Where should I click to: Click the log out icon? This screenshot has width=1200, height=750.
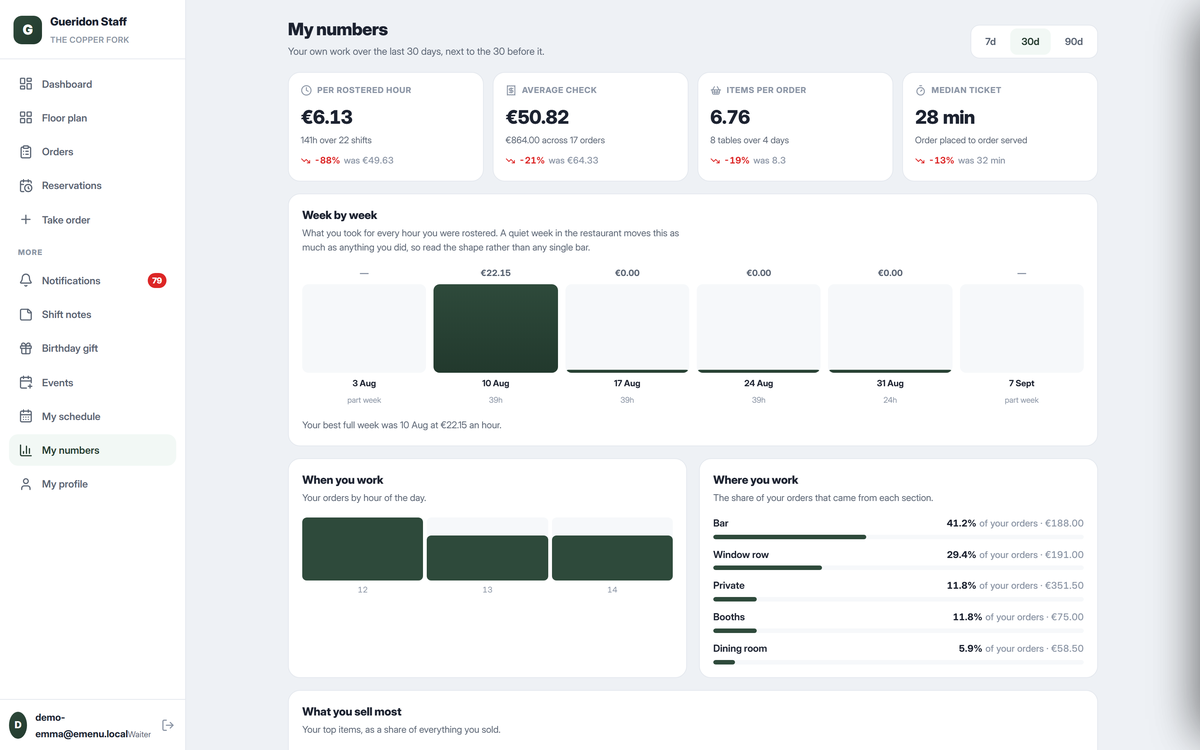168,725
